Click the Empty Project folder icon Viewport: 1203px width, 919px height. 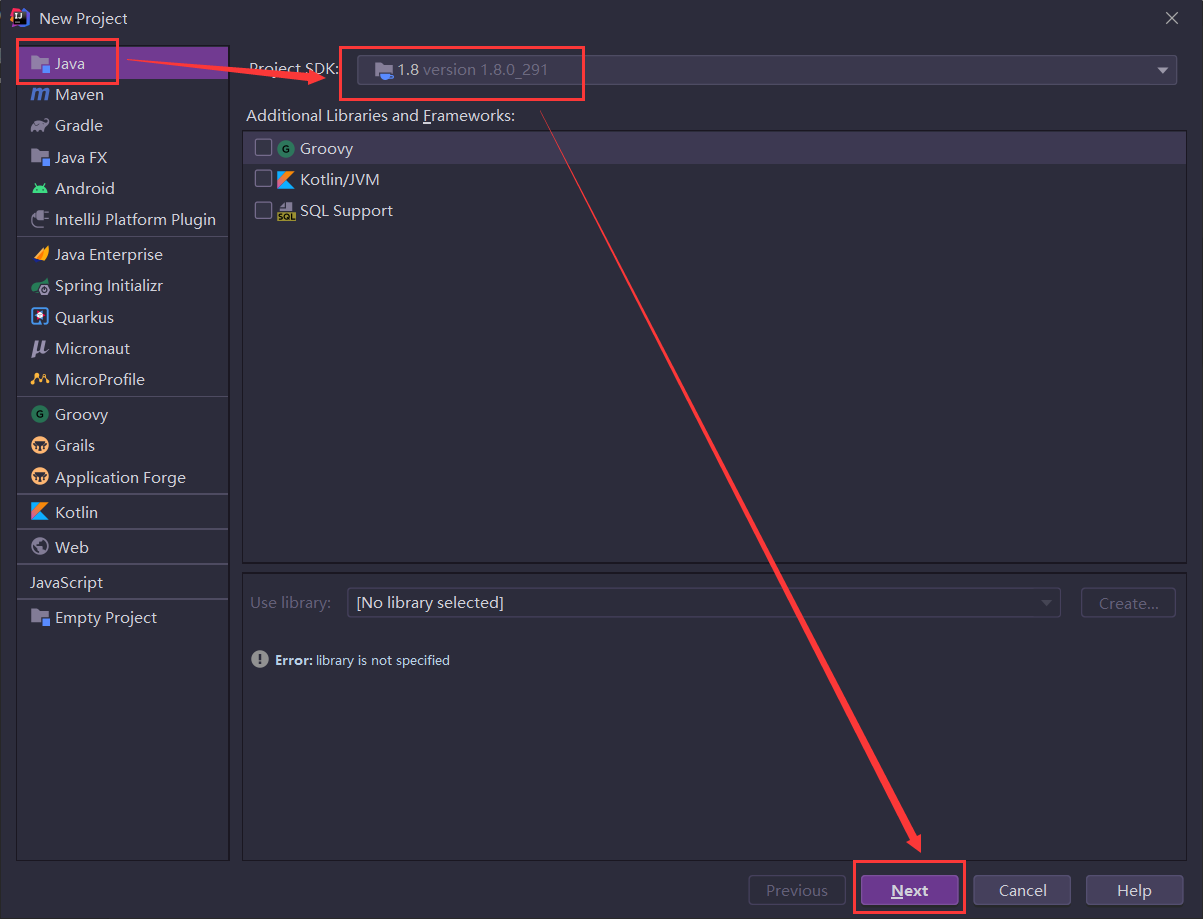[x=40, y=617]
